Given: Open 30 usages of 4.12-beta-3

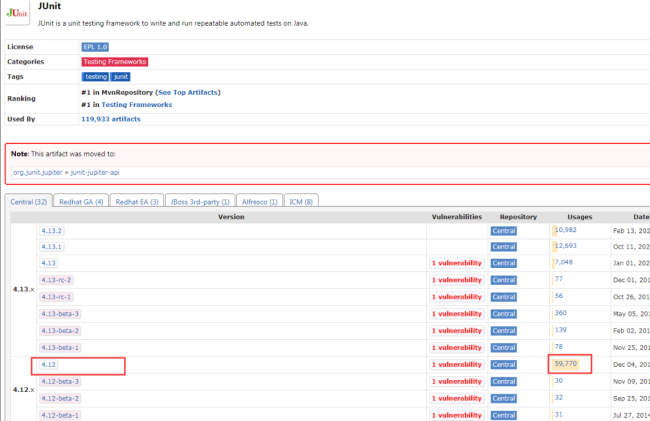Looking at the screenshot, I should tap(559, 381).
